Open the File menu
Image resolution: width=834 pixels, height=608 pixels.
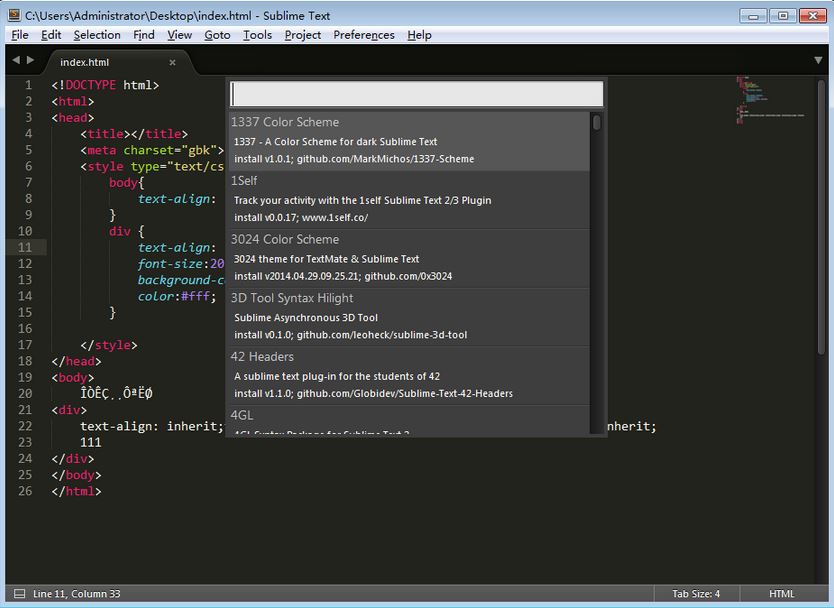tap(20, 35)
